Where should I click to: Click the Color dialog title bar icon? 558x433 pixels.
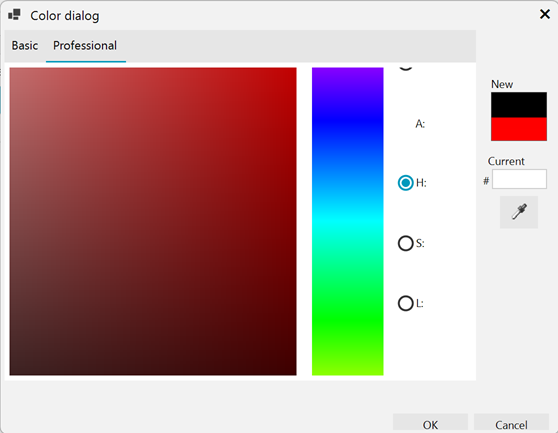click(x=14, y=15)
